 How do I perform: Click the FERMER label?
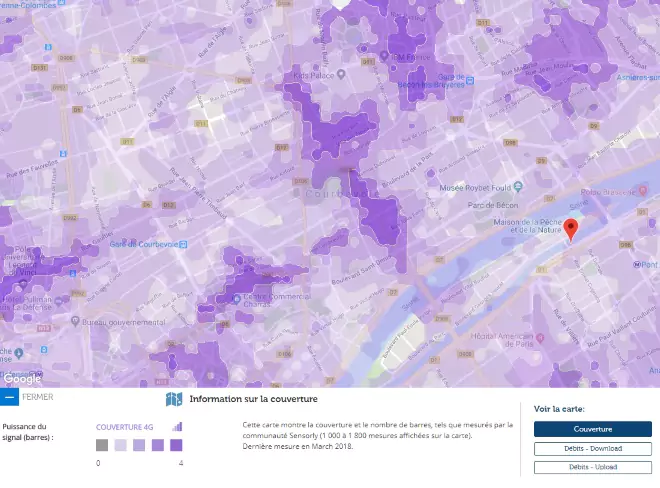pyautogui.click(x=37, y=397)
